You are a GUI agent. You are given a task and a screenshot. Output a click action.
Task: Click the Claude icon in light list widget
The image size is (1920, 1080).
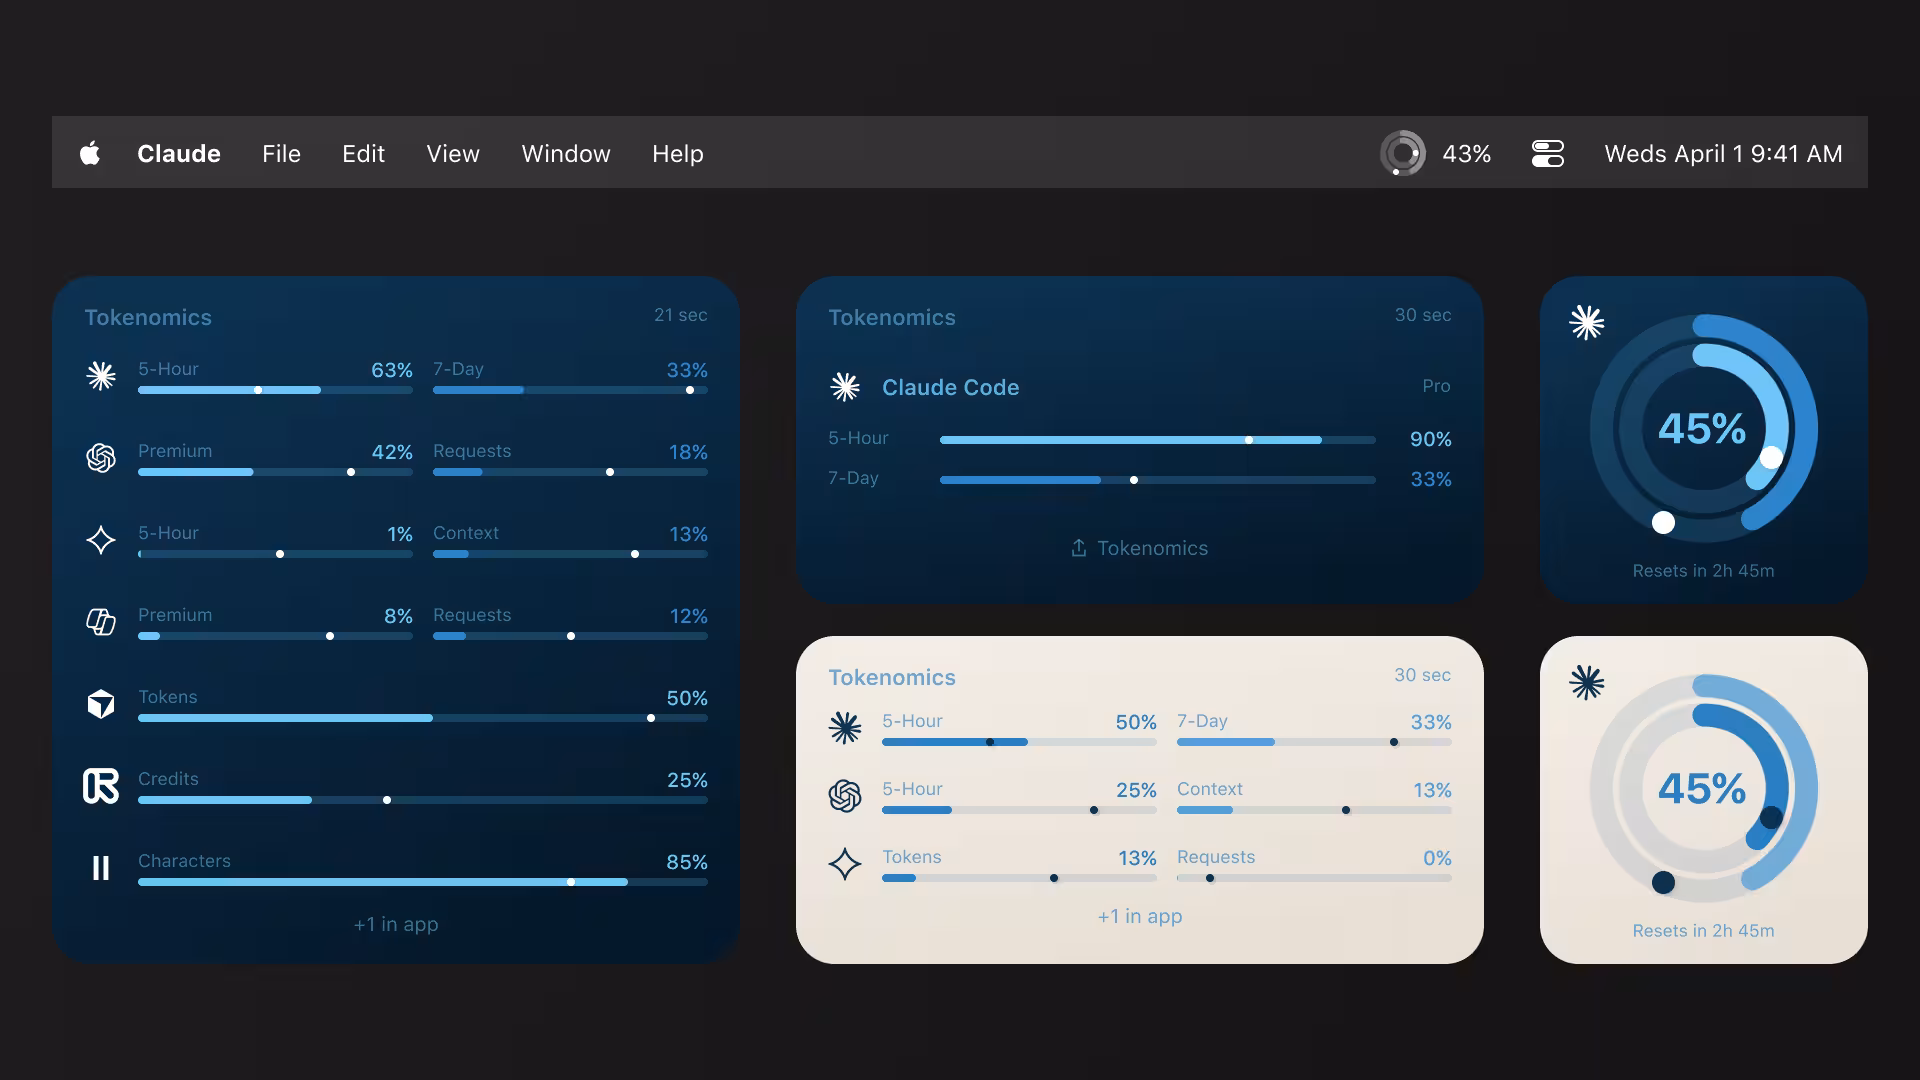[x=845, y=728]
